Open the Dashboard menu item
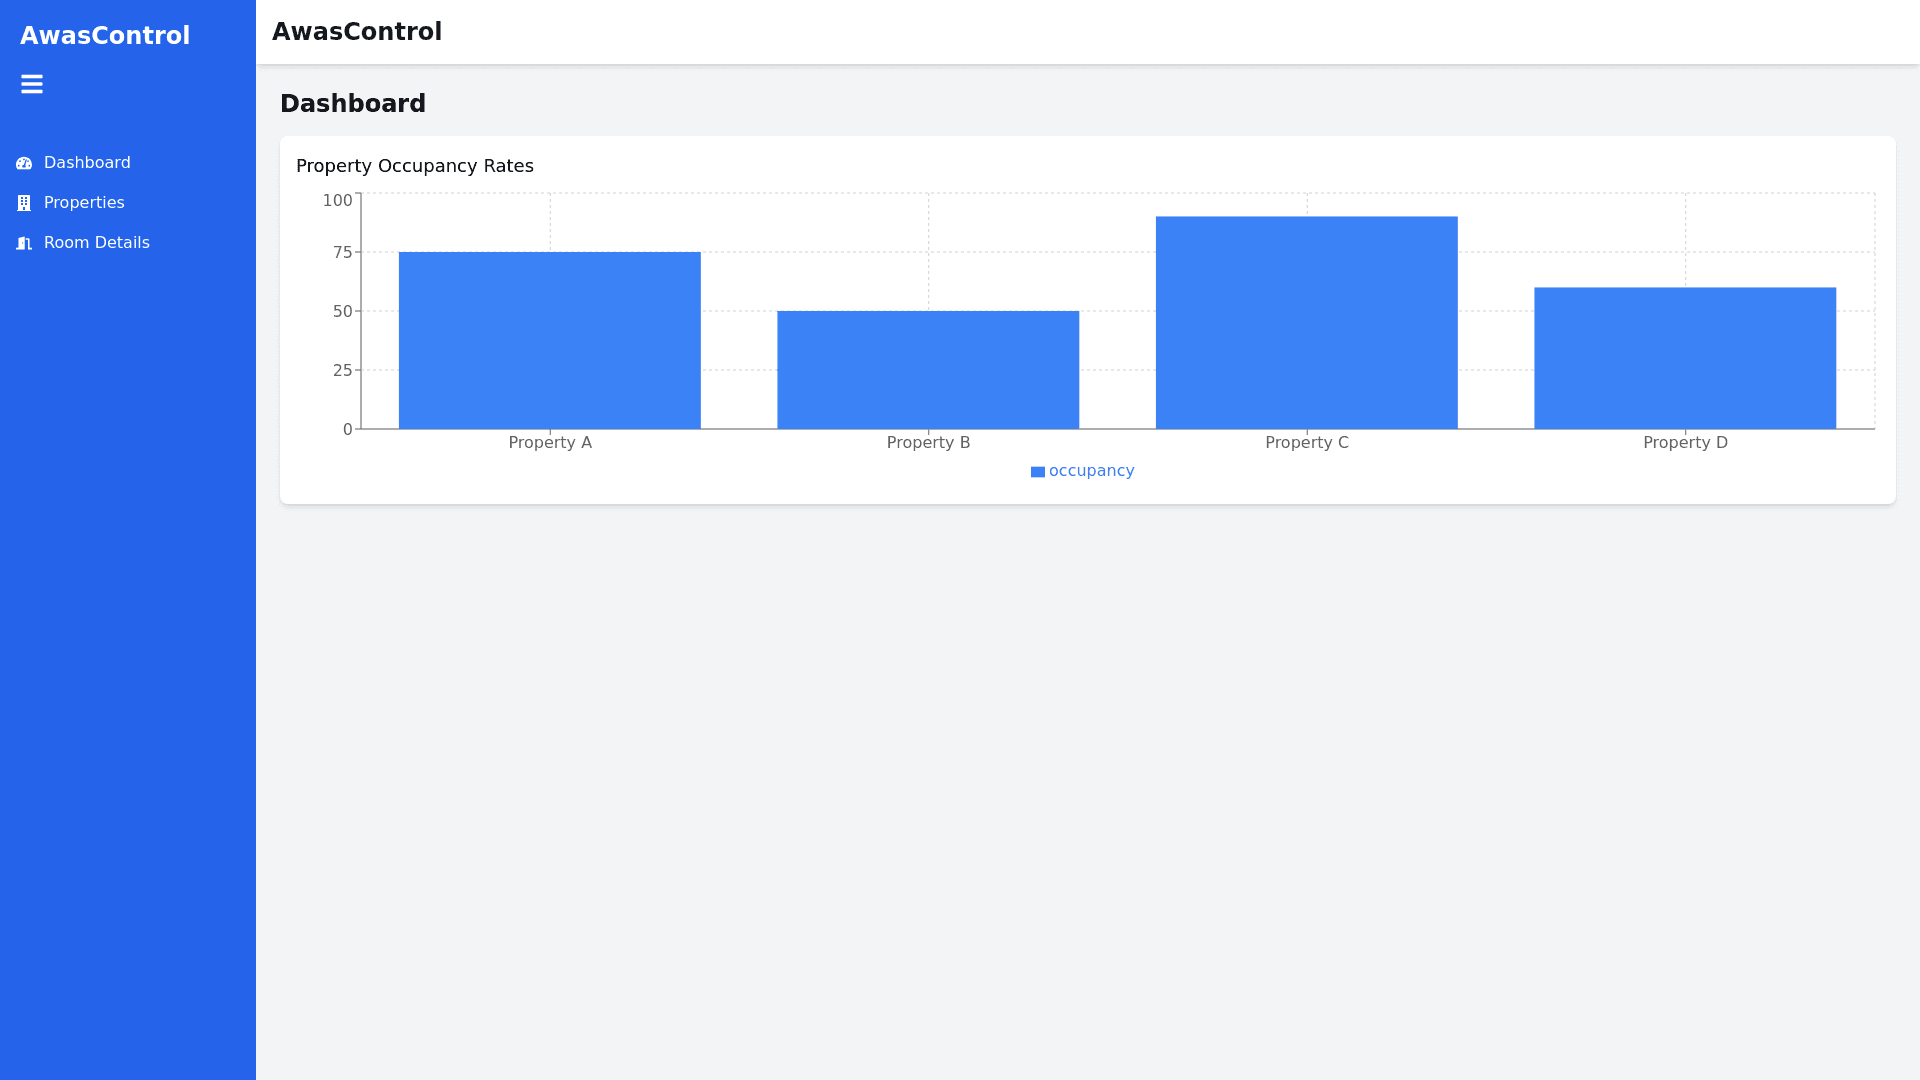The image size is (1920, 1080). click(x=87, y=163)
